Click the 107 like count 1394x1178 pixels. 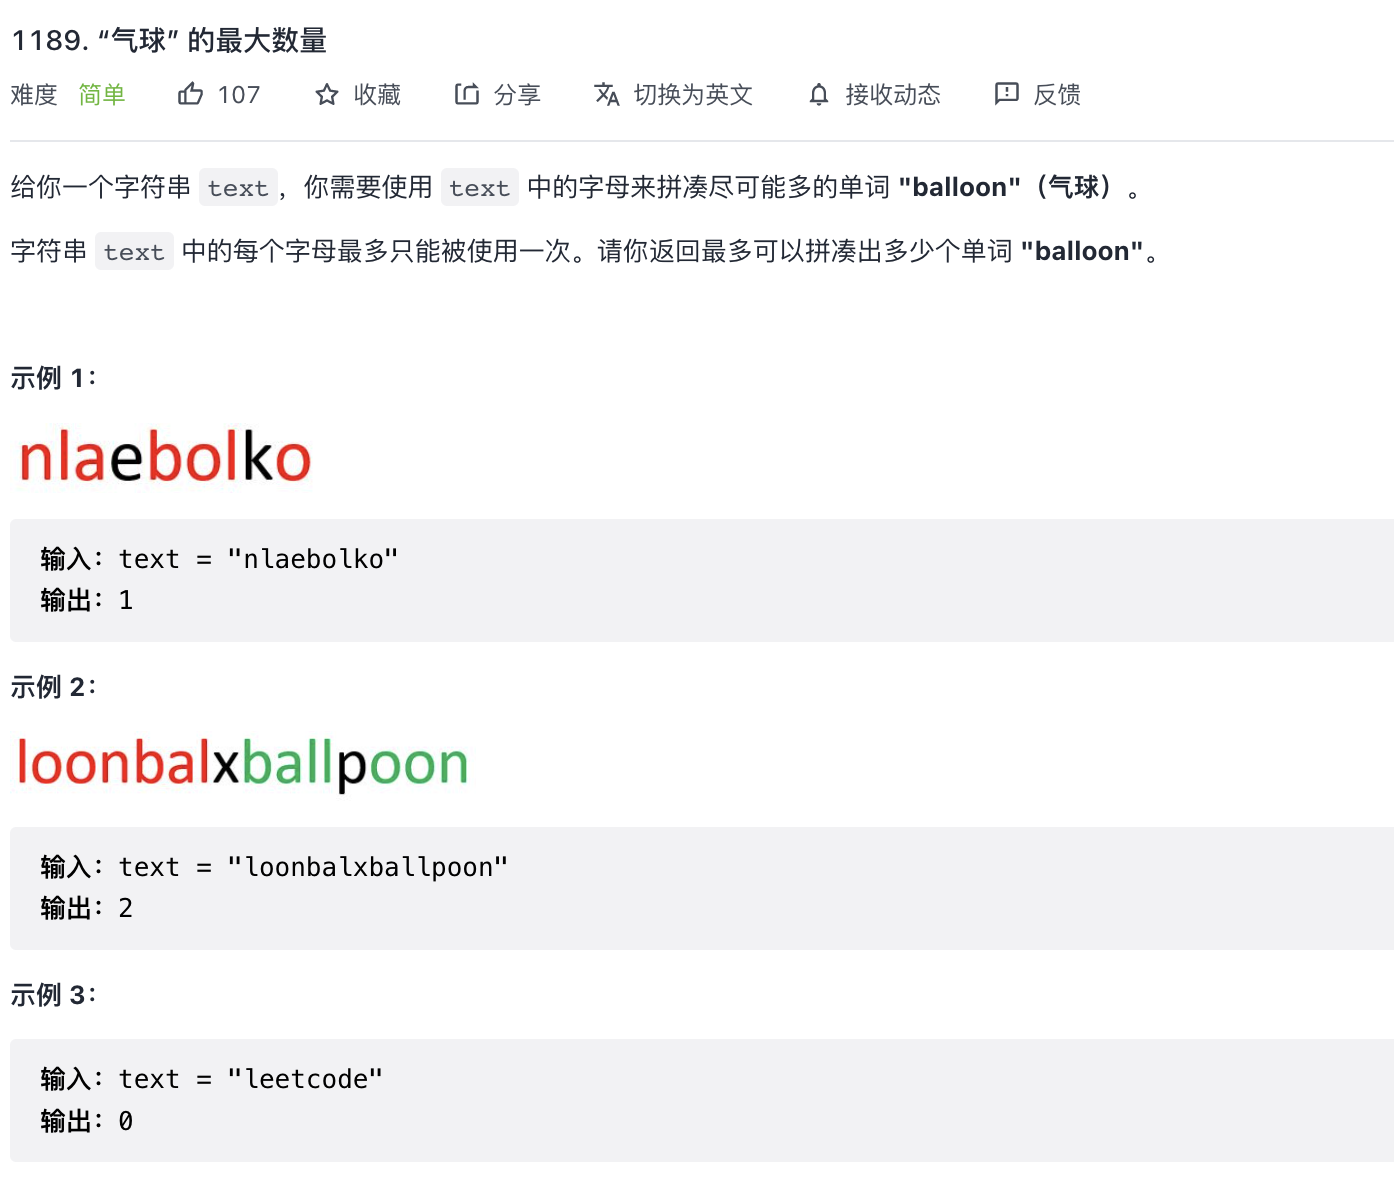[239, 95]
